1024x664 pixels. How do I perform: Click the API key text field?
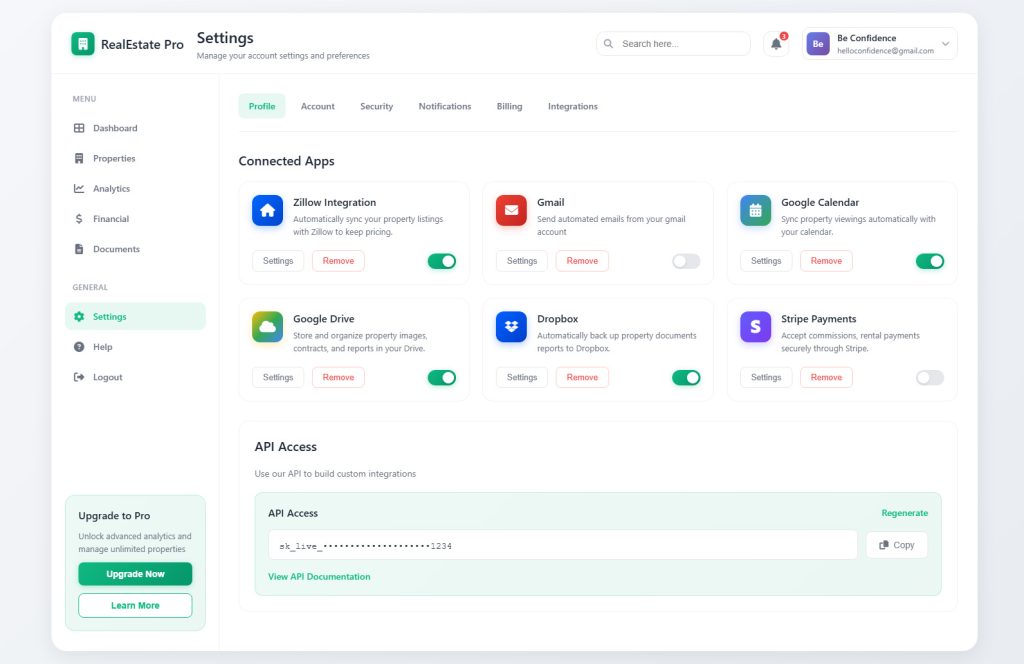tap(562, 545)
